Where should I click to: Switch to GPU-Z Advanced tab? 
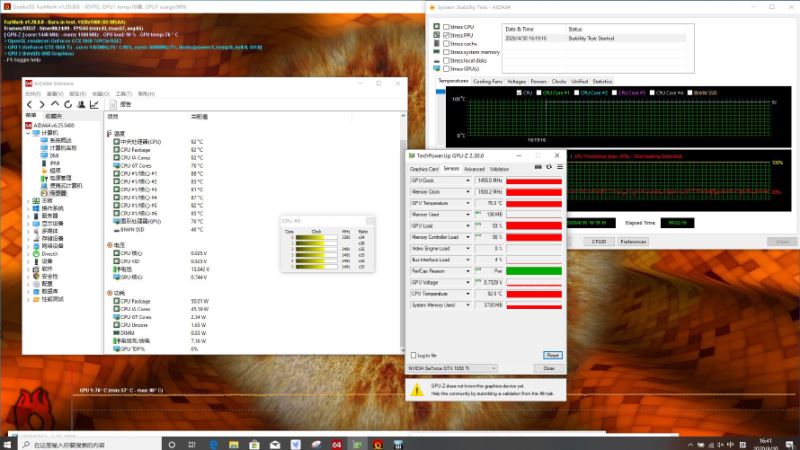(x=474, y=169)
